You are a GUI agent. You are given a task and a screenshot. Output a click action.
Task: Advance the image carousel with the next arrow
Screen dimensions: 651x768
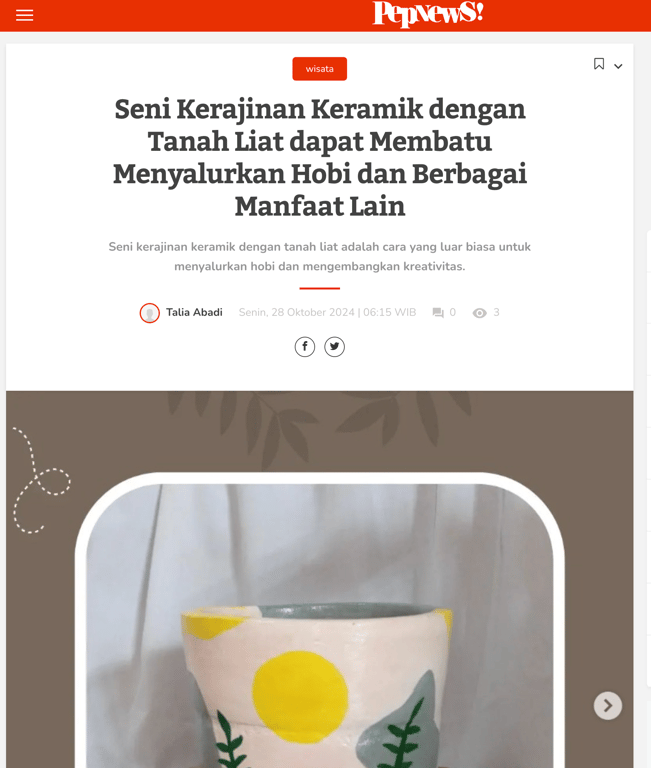(608, 705)
